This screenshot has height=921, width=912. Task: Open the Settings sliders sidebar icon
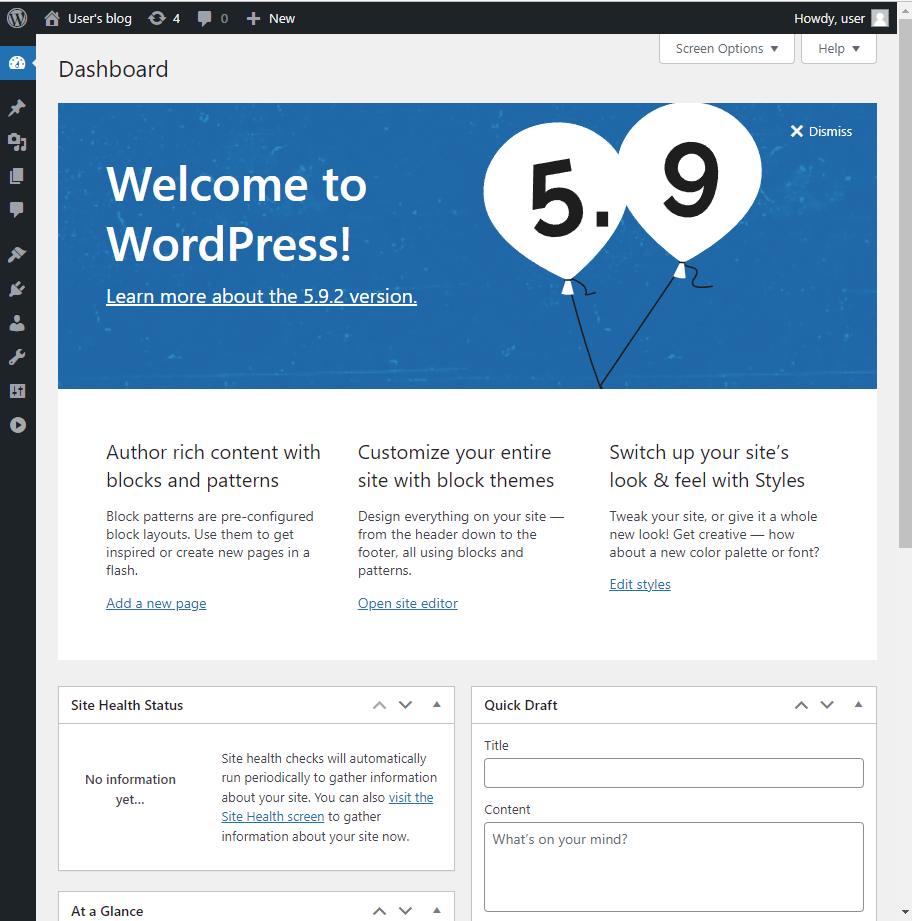click(17, 391)
